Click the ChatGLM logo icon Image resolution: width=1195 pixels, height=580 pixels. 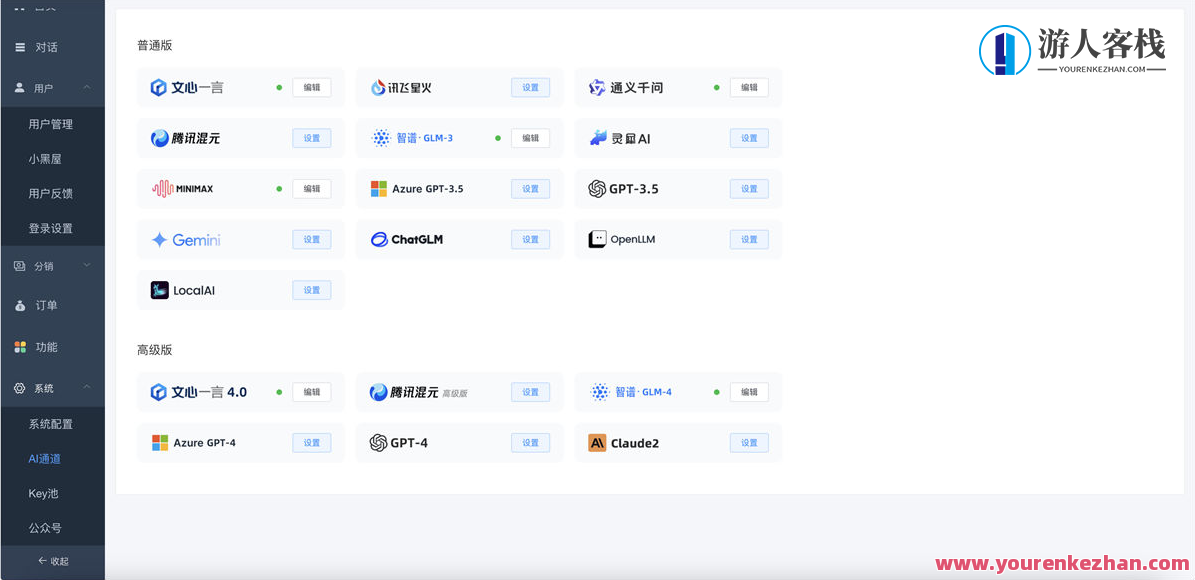(x=381, y=239)
